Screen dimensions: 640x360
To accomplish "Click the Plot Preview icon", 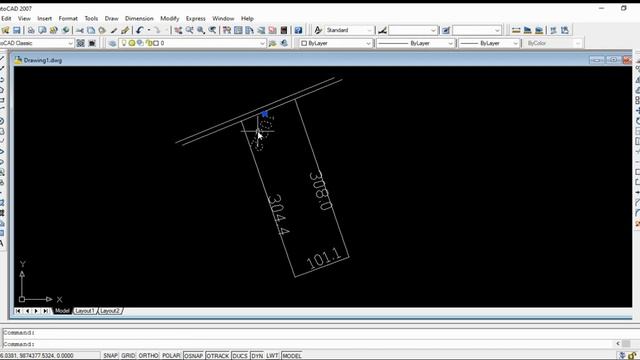I will click(x=42, y=30).
